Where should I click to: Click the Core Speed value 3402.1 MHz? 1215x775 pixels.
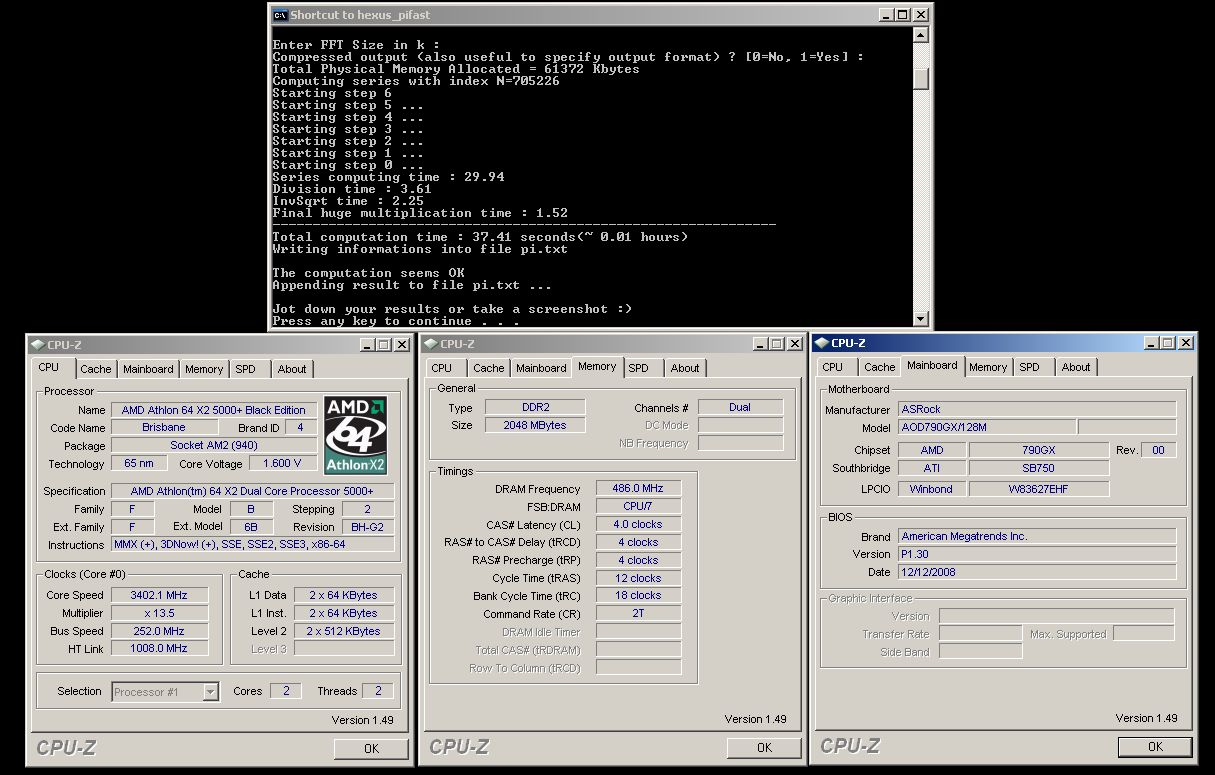[x=159, y=595]
